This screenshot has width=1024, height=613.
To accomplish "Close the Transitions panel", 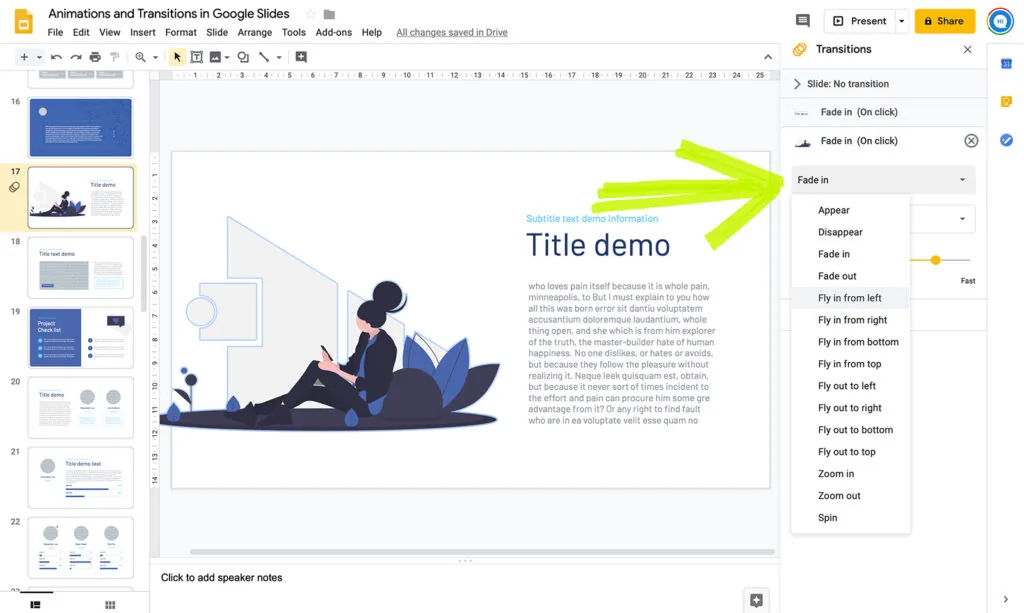I will (x=968, y=50).
